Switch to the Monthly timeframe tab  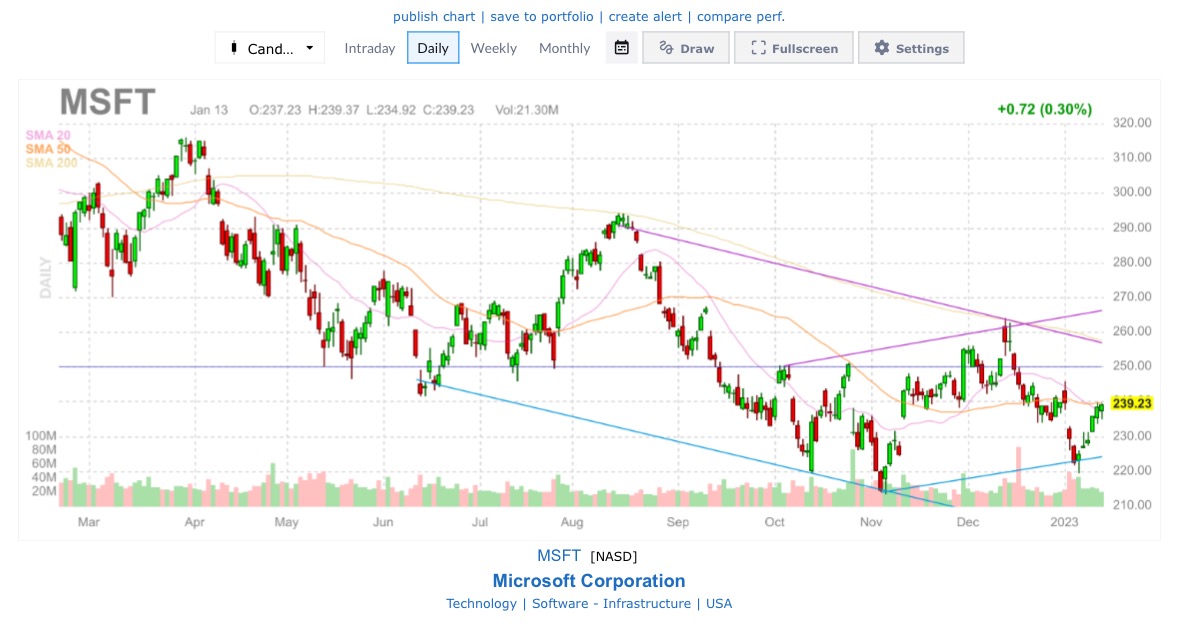click(x=564, y=48)
